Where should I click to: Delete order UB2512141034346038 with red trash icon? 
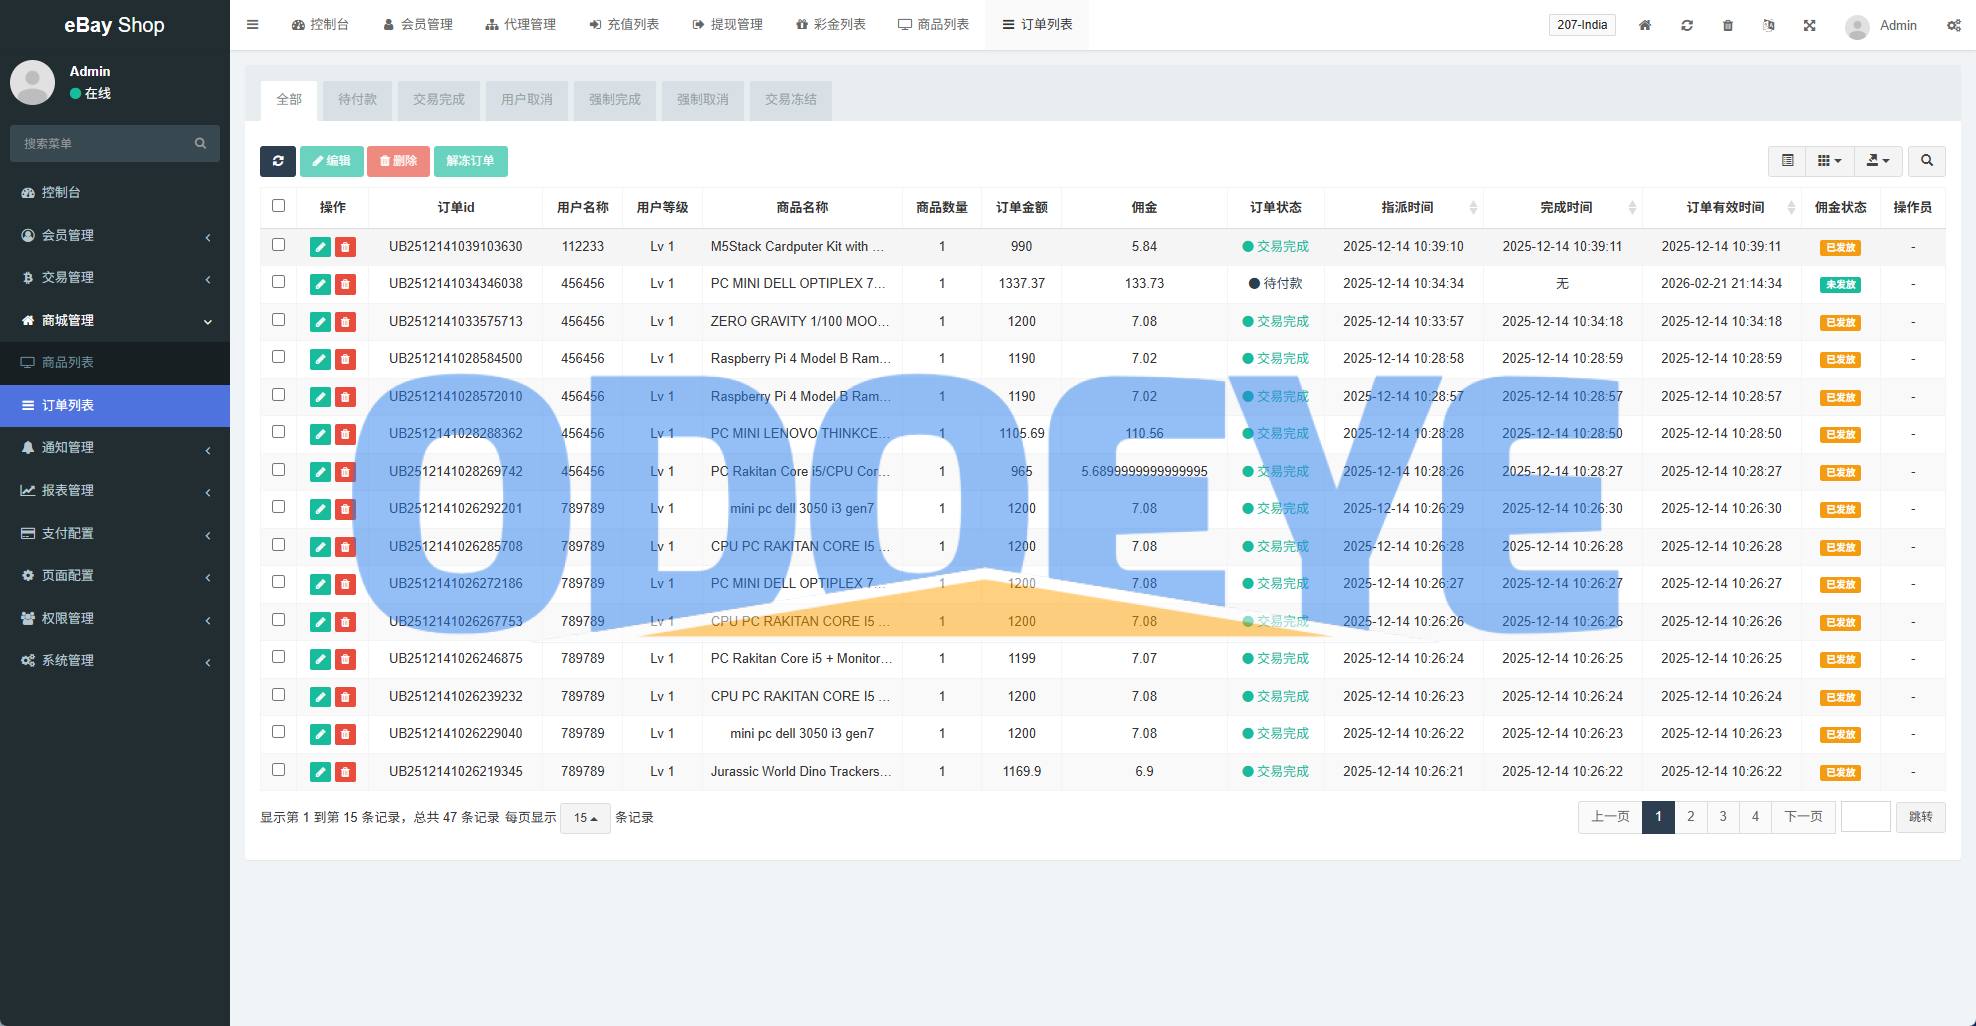tap(345, 284)
